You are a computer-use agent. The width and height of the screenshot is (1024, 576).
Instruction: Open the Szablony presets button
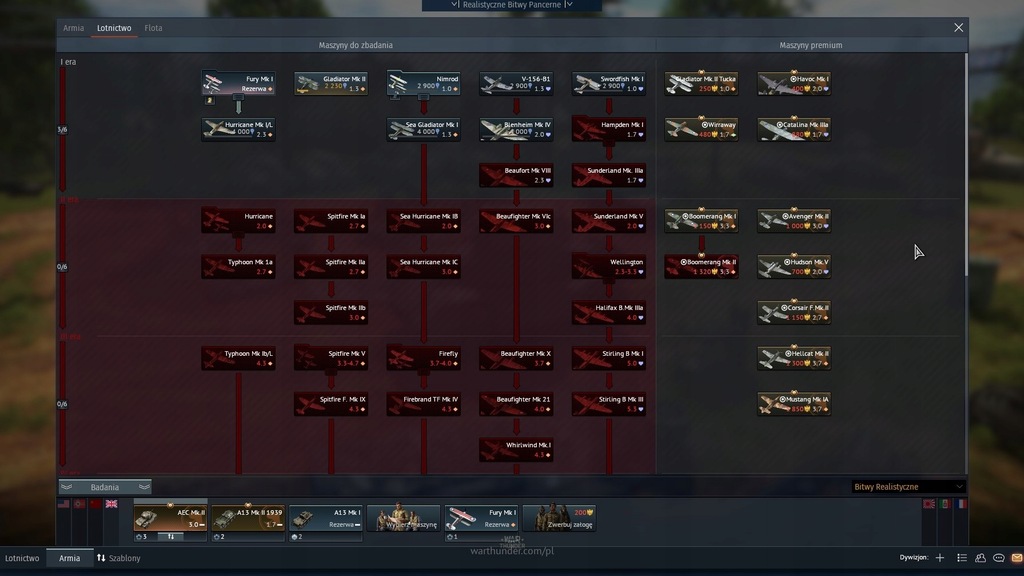pyautogui.click(x=119, y=558)
